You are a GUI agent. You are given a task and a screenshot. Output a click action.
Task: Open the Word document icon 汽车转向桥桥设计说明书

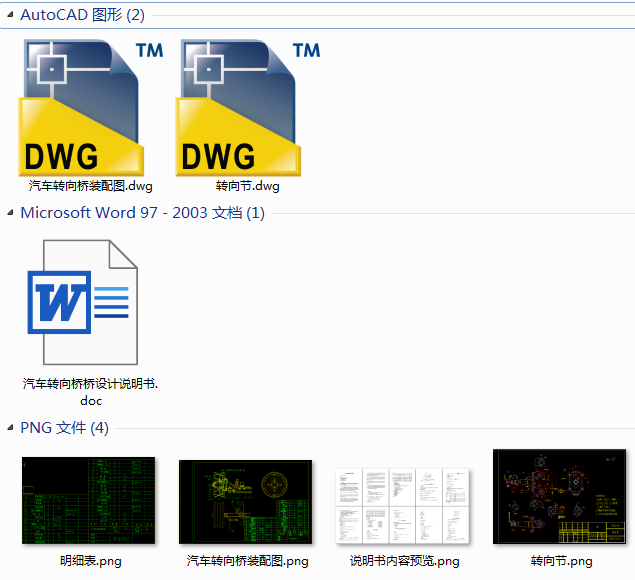83,302
